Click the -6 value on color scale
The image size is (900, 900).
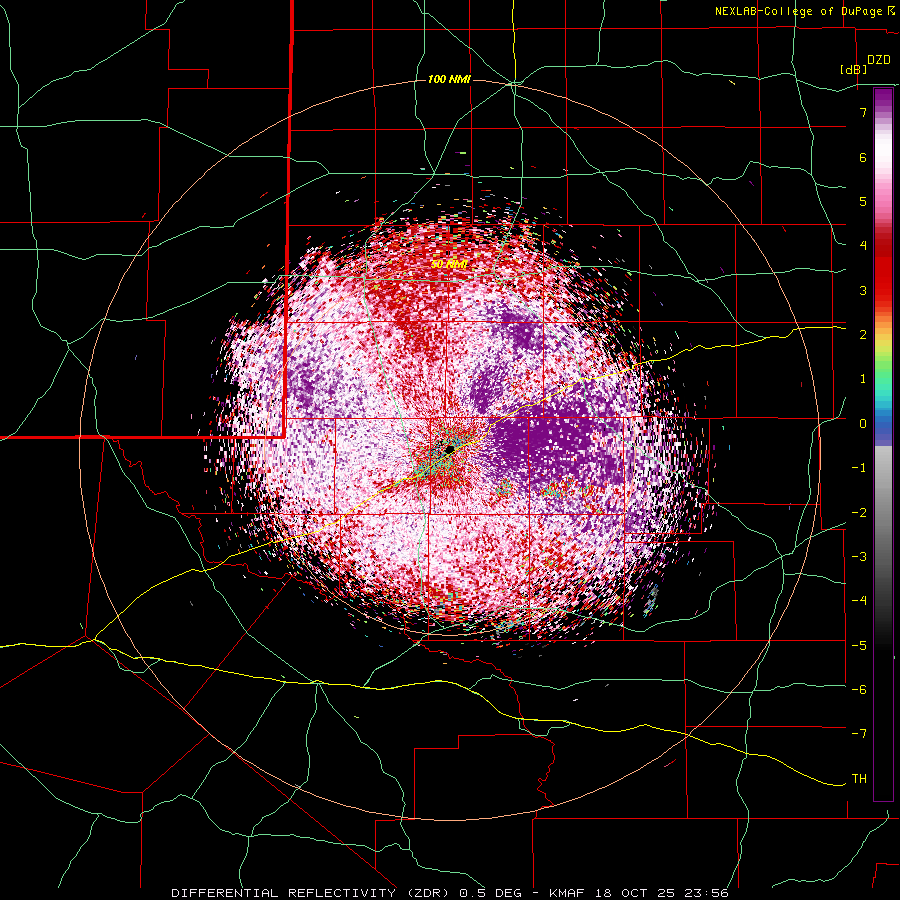859,690
